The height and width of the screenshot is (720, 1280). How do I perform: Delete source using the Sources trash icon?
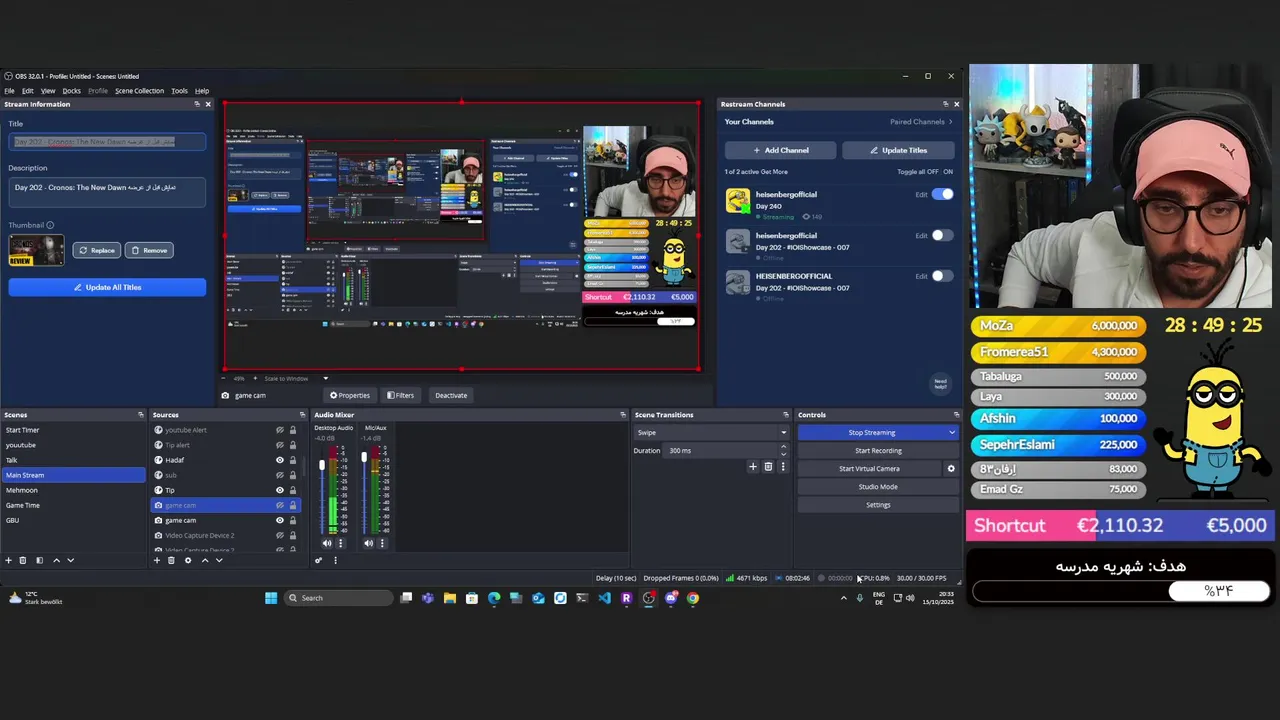[171, 560]
